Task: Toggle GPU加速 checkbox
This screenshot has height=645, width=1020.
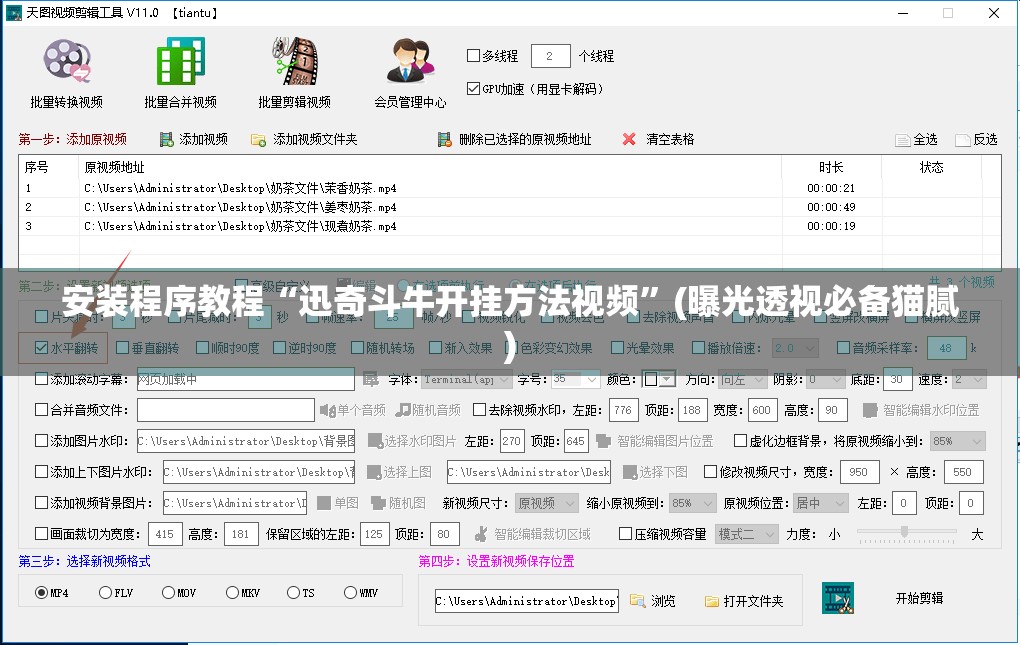Action: point(474,88)
